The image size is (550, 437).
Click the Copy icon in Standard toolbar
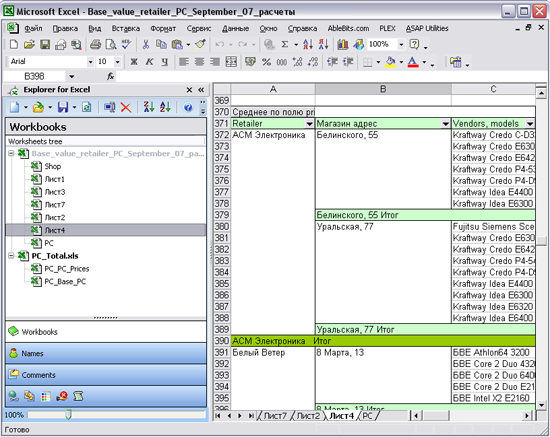(x=161, y=45)
